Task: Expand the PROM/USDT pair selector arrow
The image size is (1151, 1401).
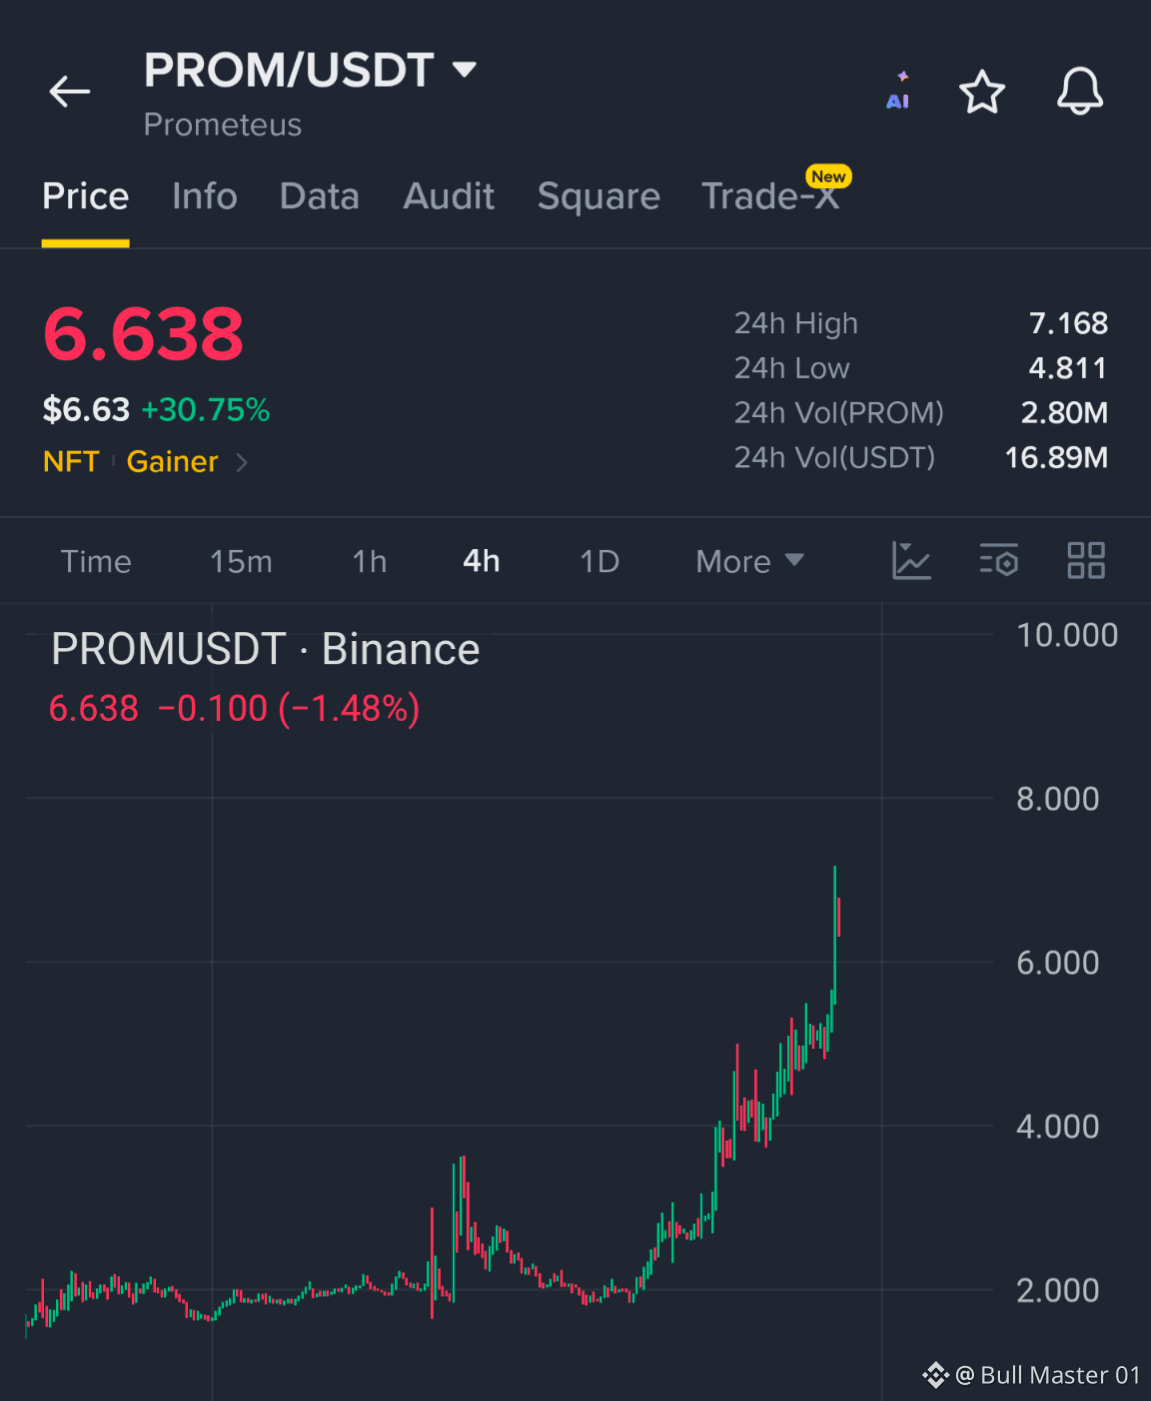Action: tap(464, 70)
